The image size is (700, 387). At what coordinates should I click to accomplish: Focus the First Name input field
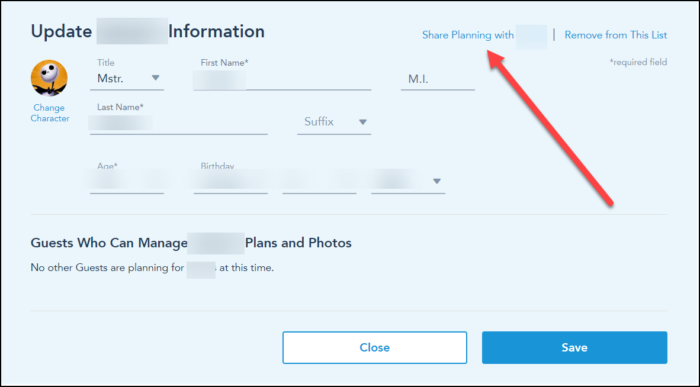(x=282, y=80)
